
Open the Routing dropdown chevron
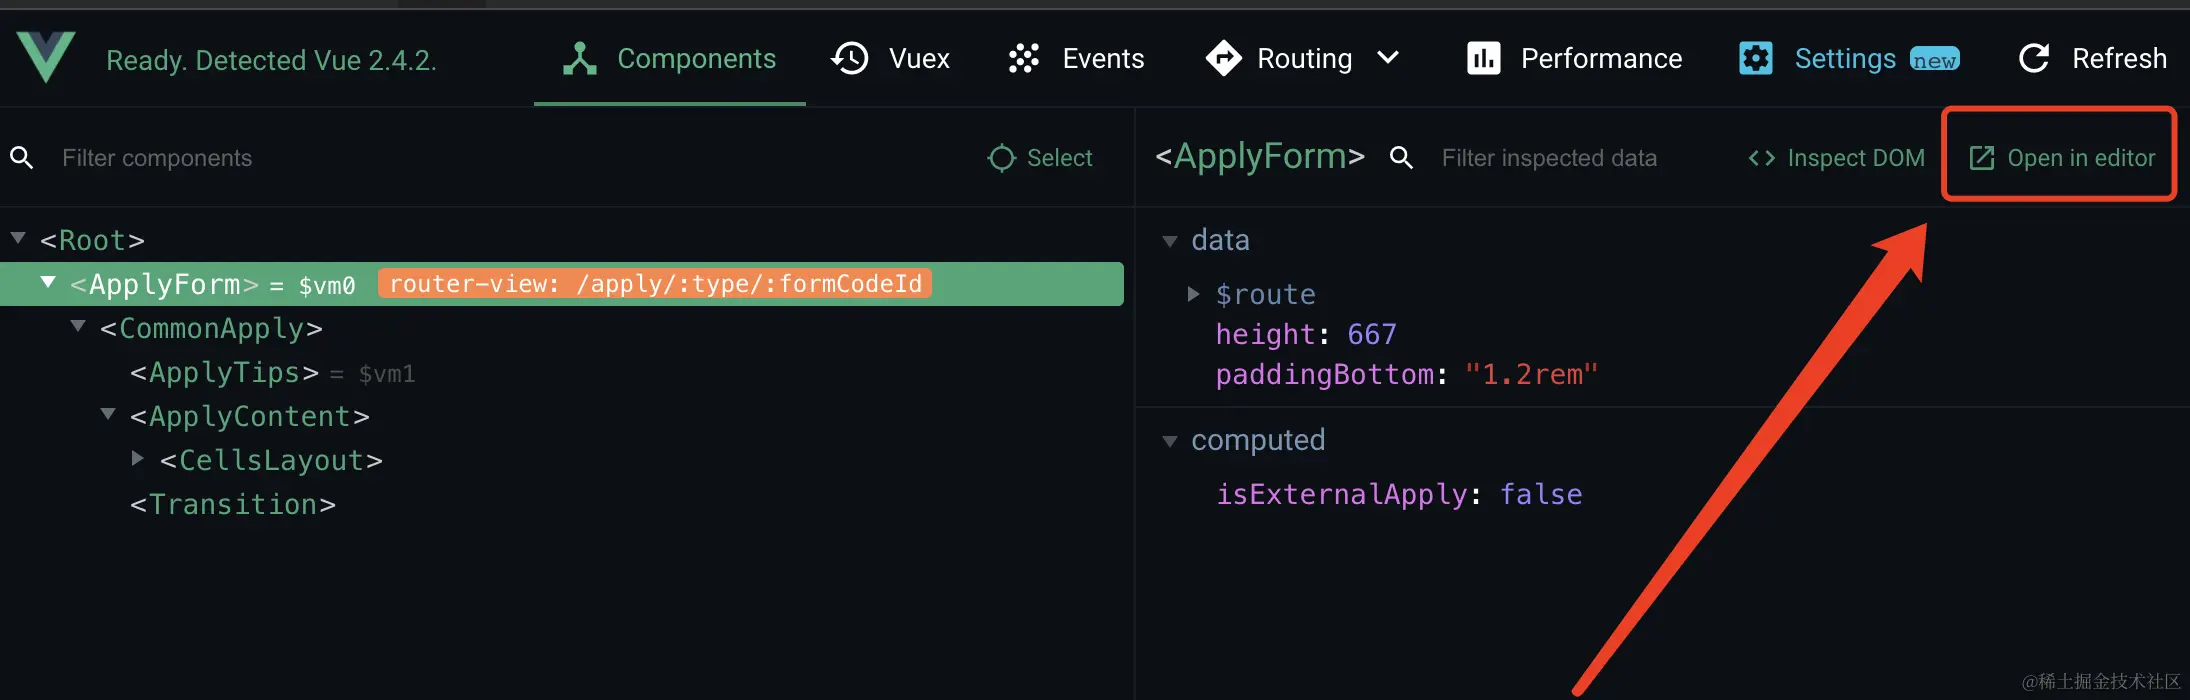point(1388,58)
